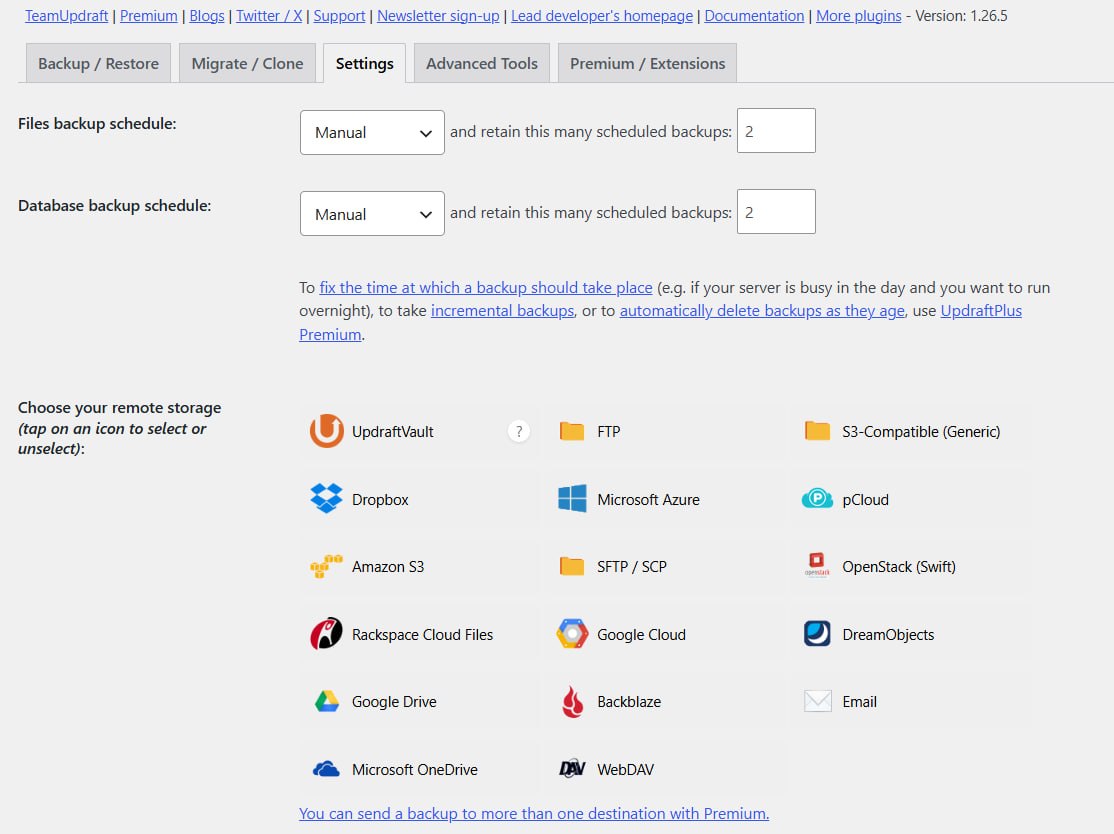The height and width of the screenshot is (834, 1114).
Task: Click the database retain backups number field
Action: click(x=776, y=212)
